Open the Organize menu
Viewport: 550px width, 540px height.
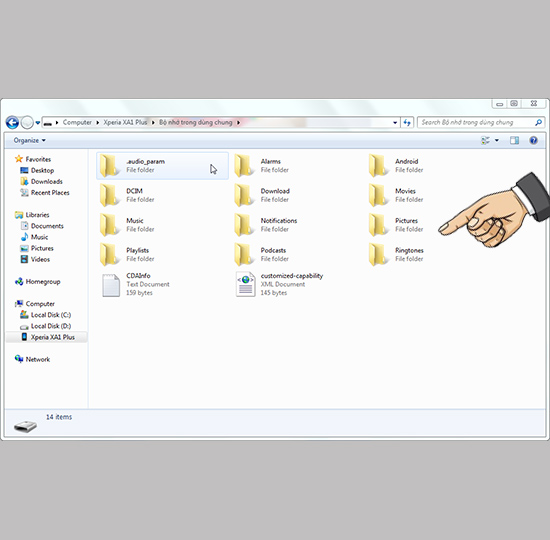click(x=29, y=140)
